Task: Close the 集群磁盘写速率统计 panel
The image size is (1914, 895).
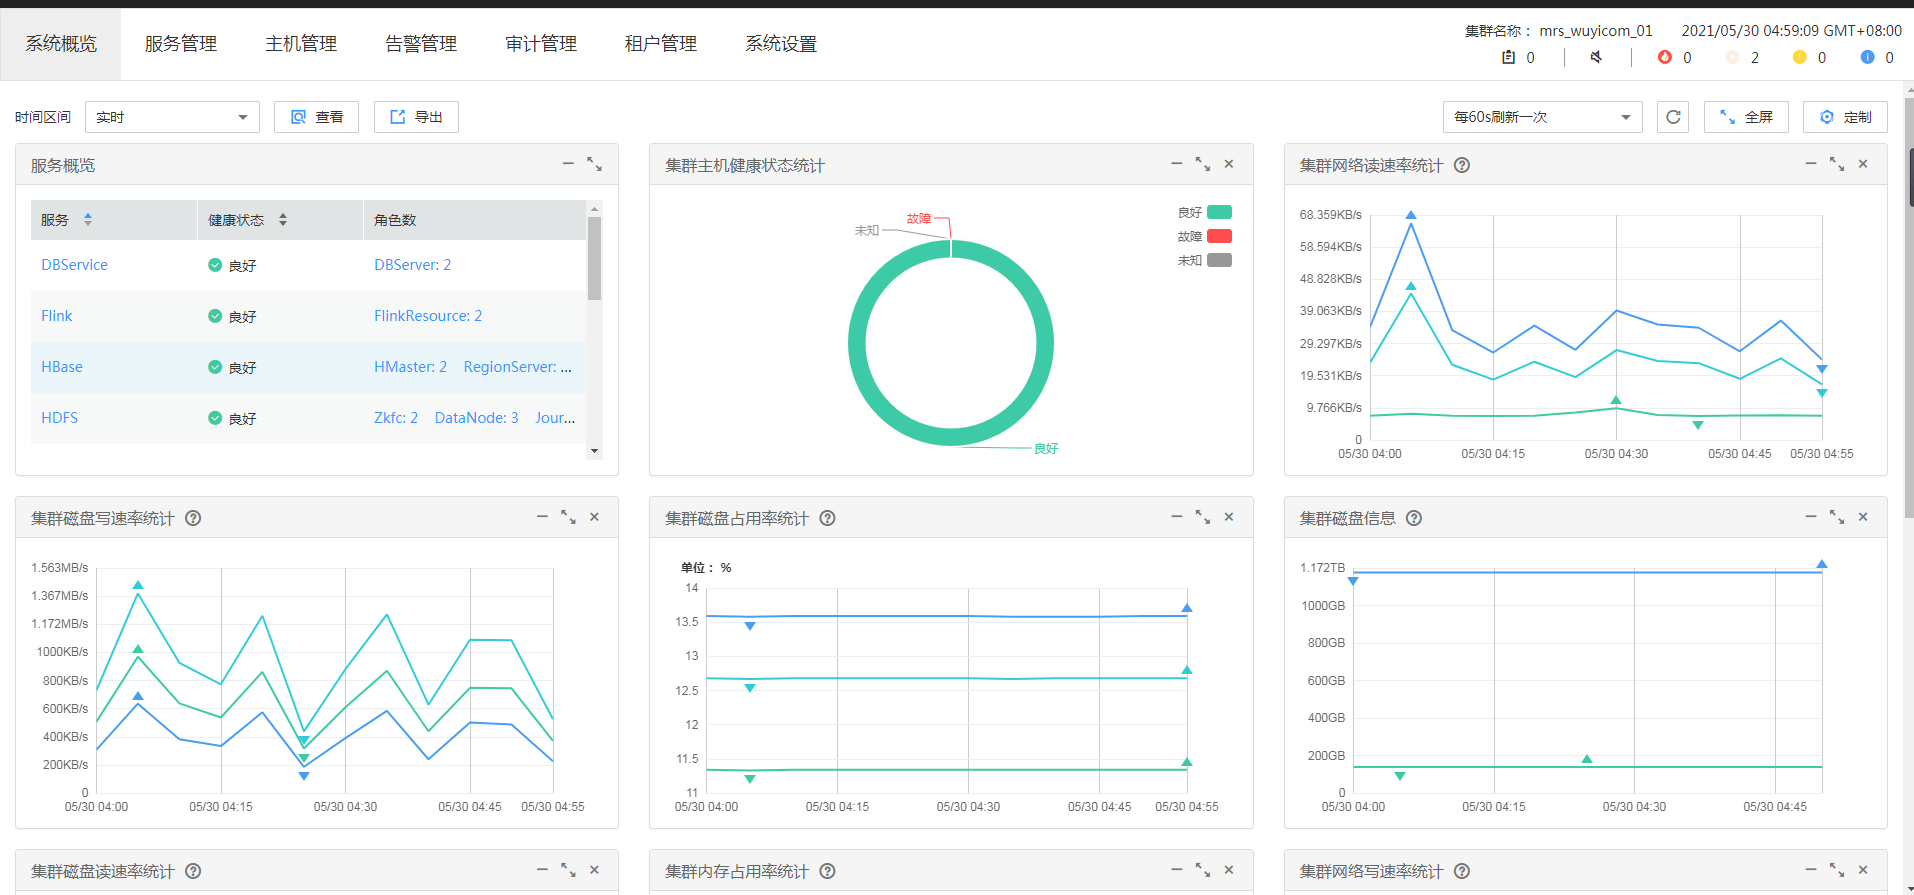Action: pos(594,517)
